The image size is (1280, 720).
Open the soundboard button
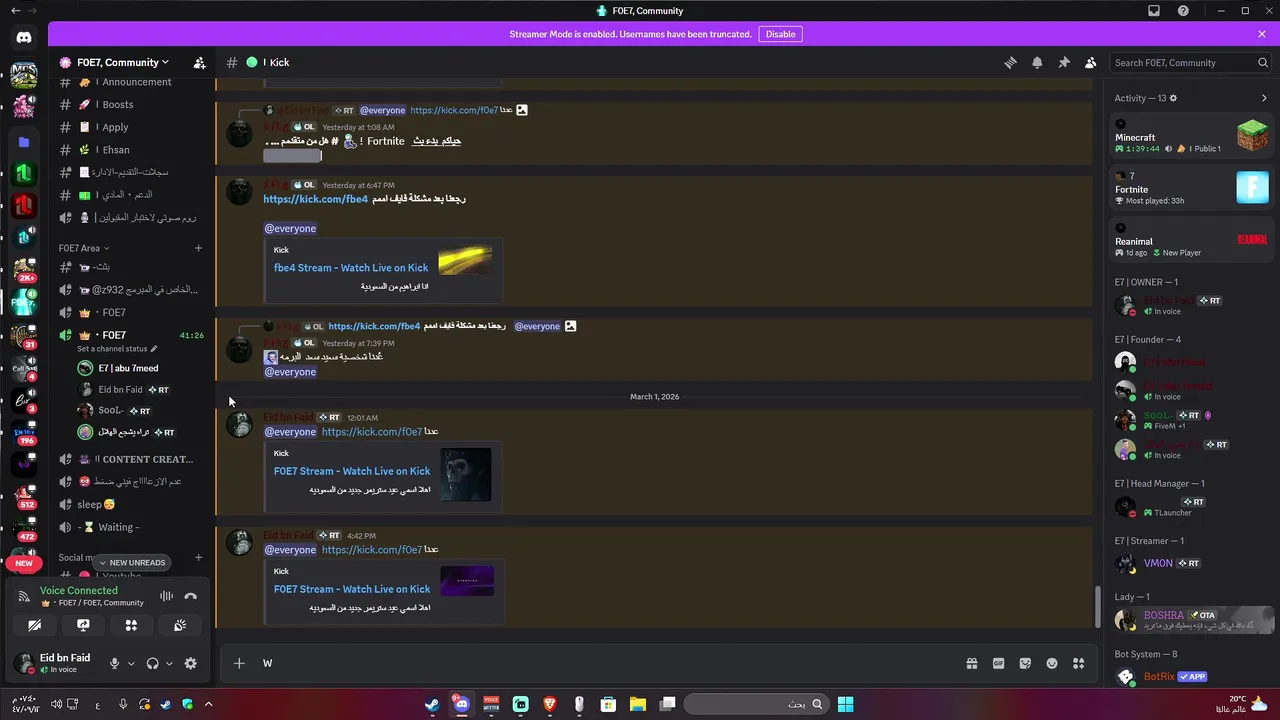coord(179,625)
